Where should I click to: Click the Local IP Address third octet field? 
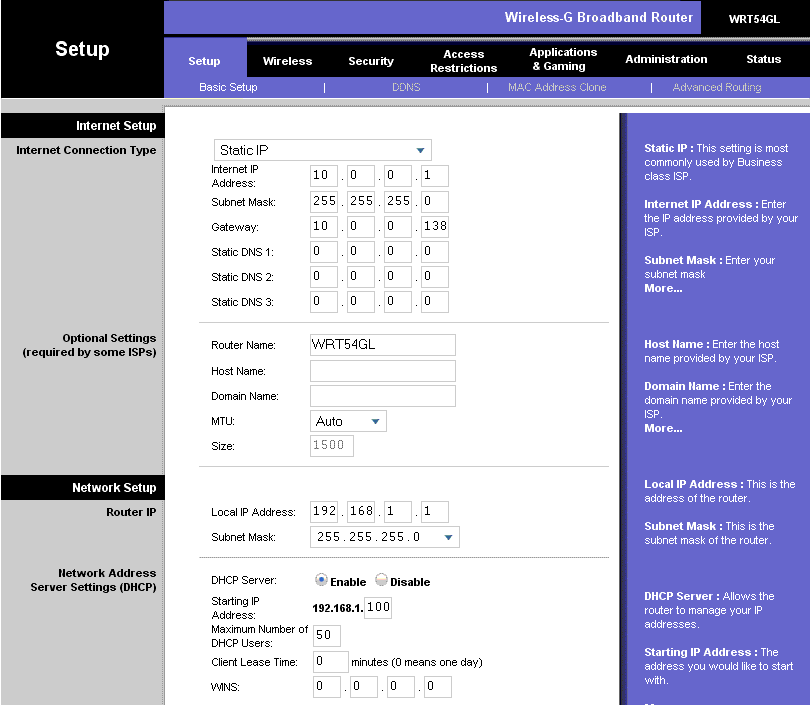[x=398, y=511]
